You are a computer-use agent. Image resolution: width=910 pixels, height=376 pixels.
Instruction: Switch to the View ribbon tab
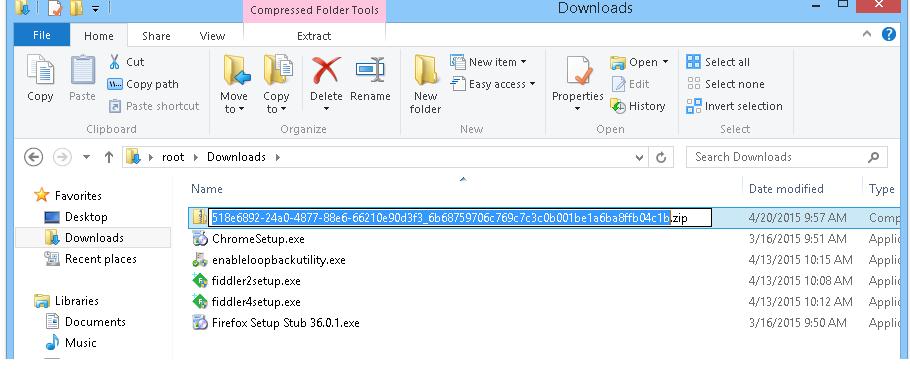(x=212, y=36)
